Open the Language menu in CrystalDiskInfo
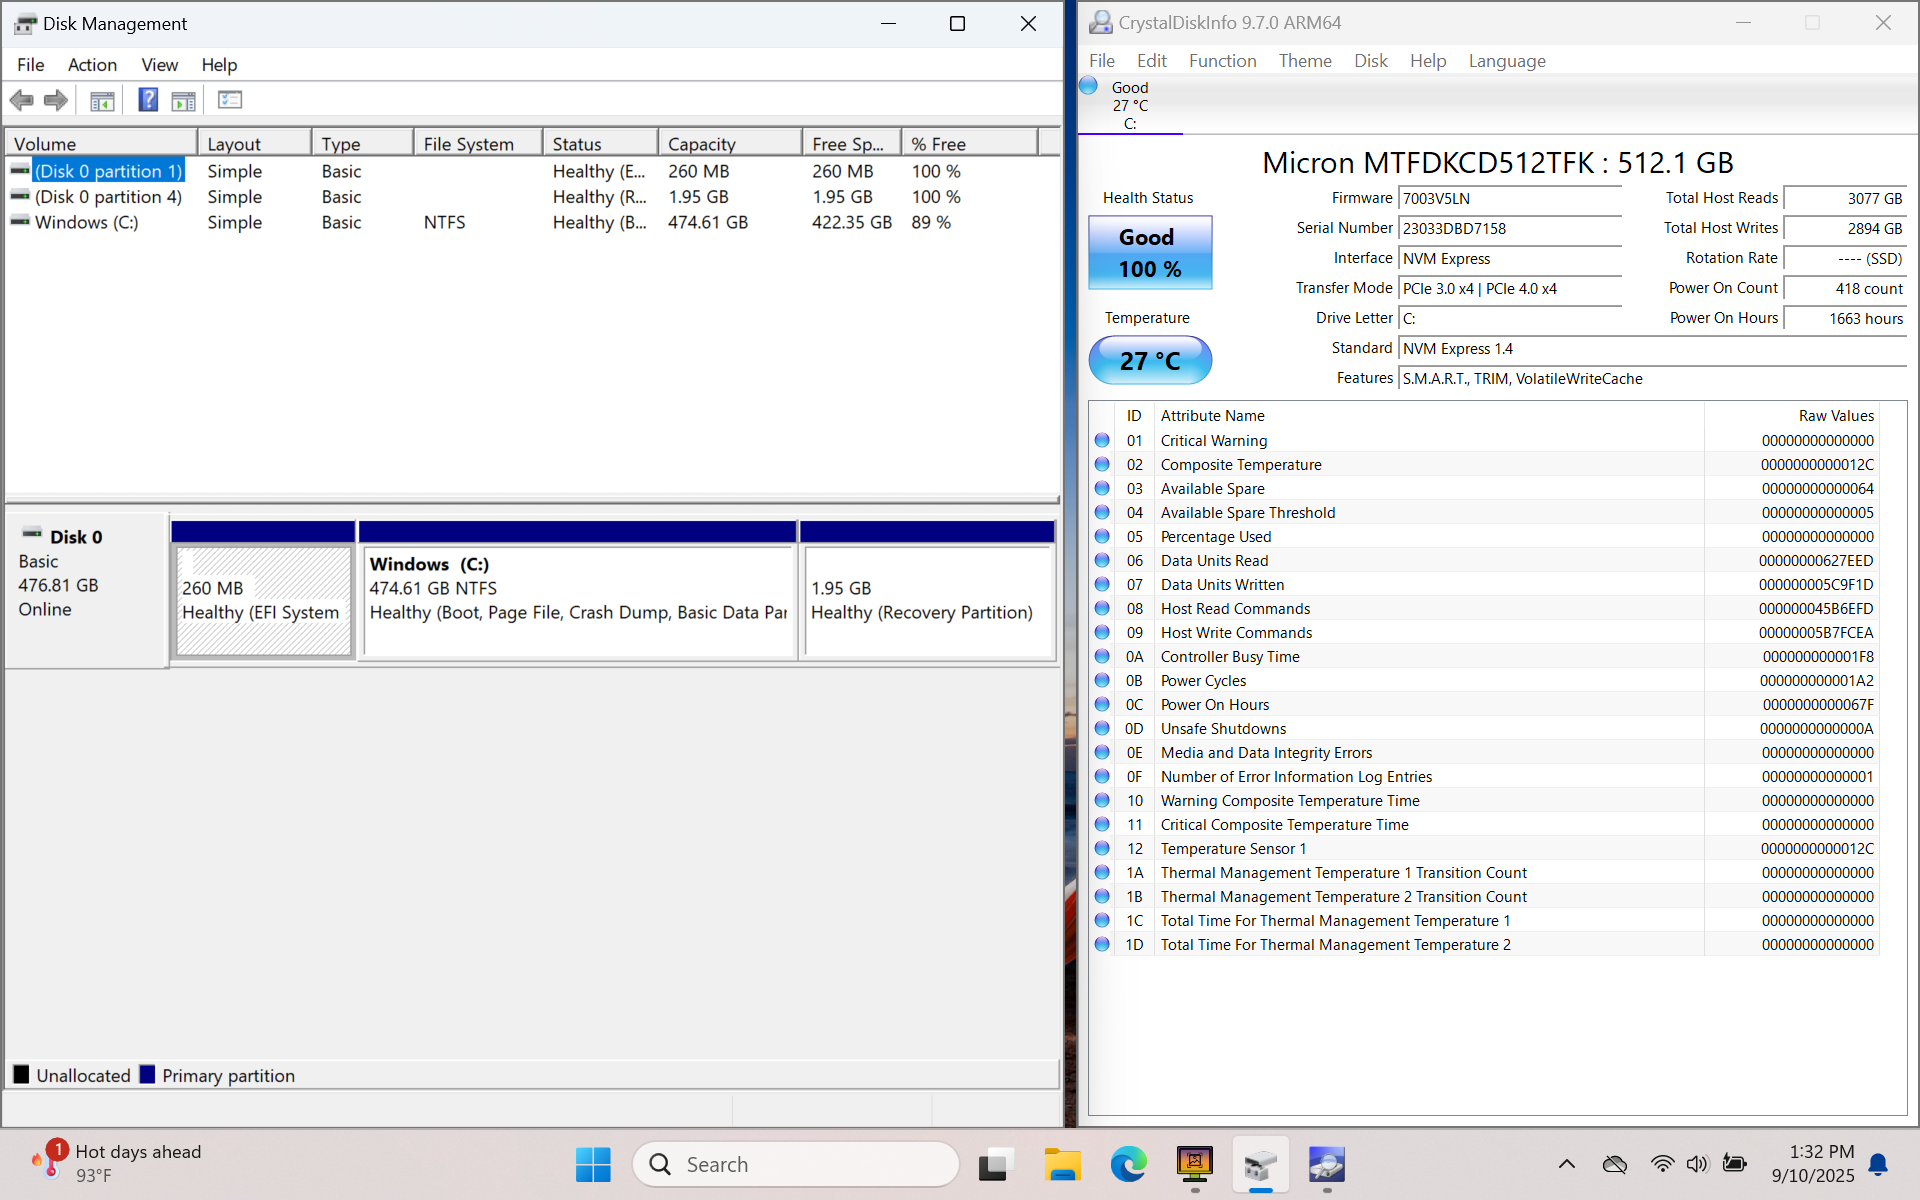Screen dimensions: 1920x1200 (x=1506, y=61)
